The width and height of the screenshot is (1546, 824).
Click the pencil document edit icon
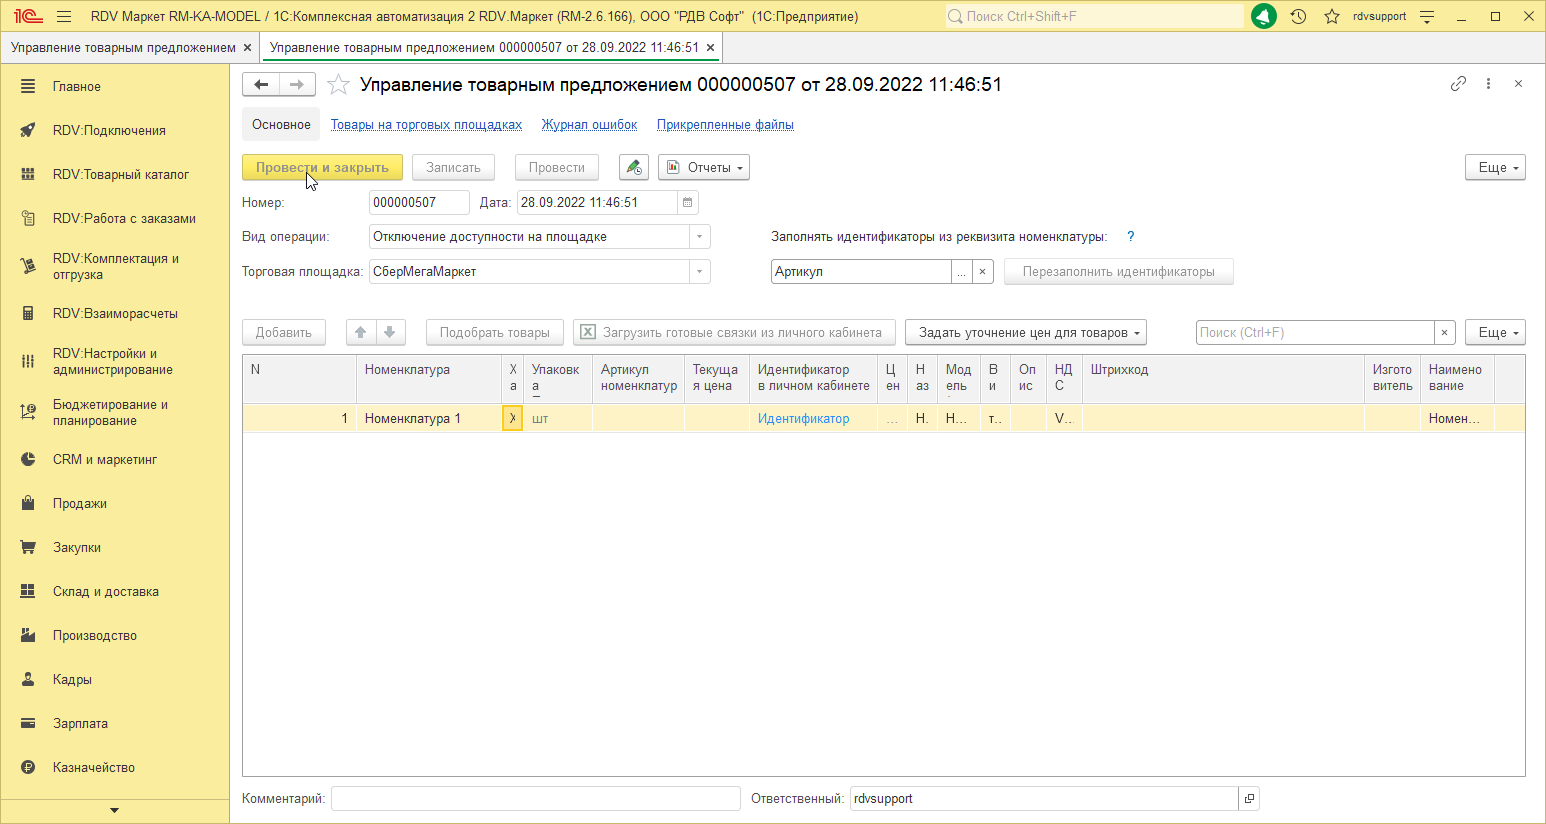click(633, 168)
